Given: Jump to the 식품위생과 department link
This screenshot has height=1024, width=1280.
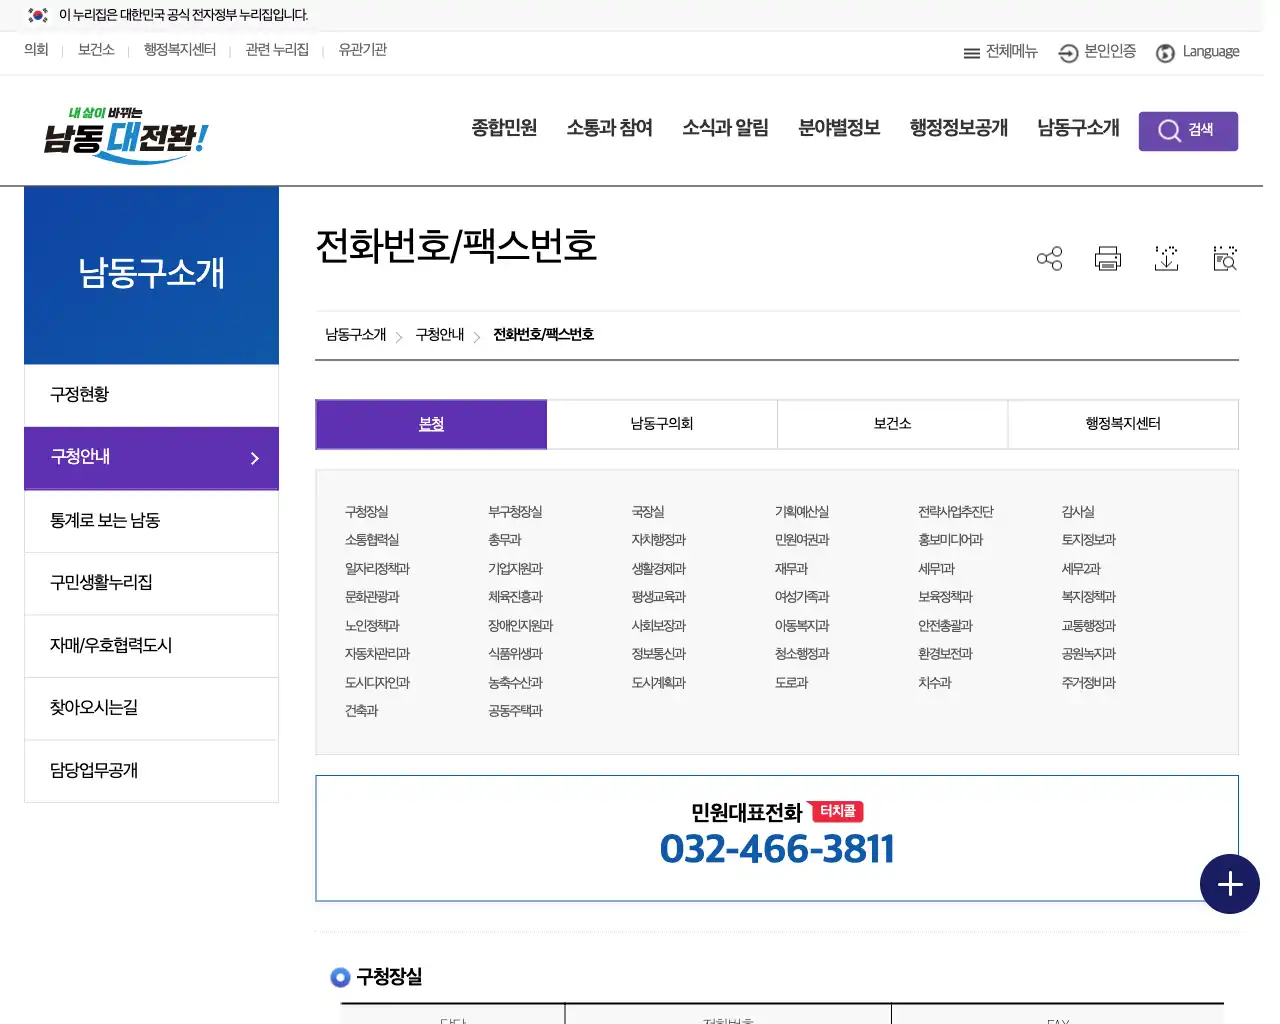Looking at the screenshot, I should point(515,654).
